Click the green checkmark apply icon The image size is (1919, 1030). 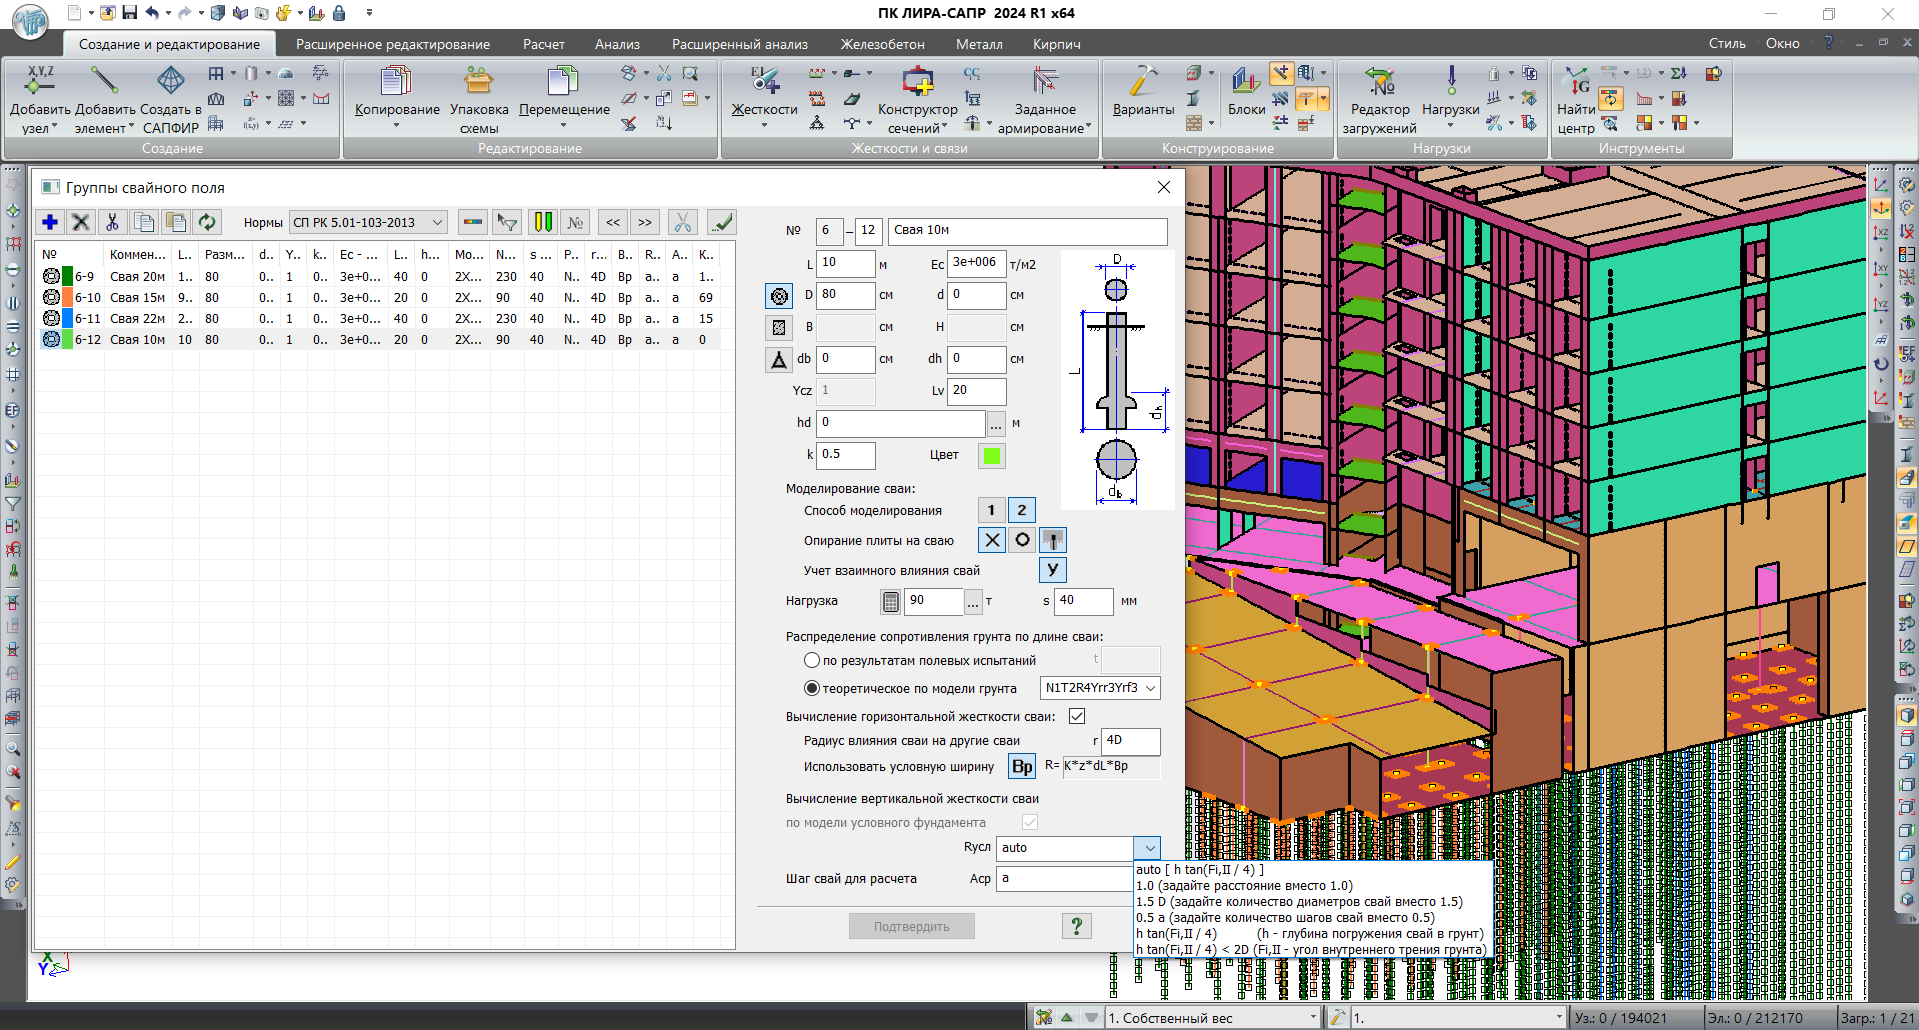721,222
